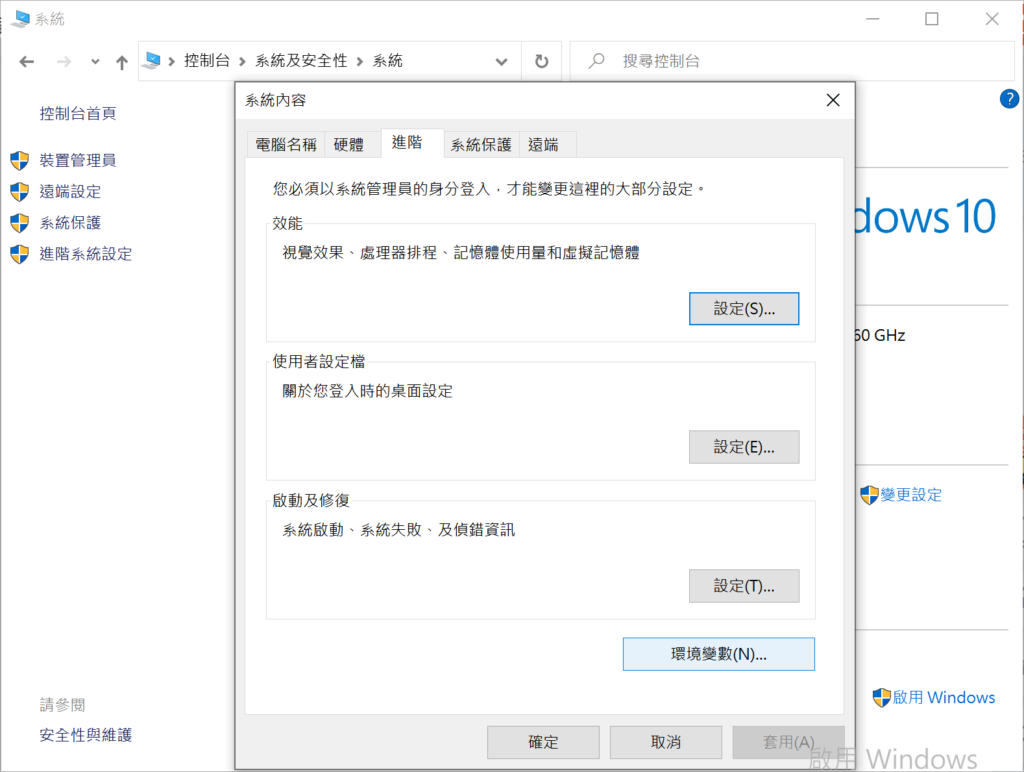Click the 變更設定 link in the System window
The image size is (1024, 772).
tap(911, 495)
